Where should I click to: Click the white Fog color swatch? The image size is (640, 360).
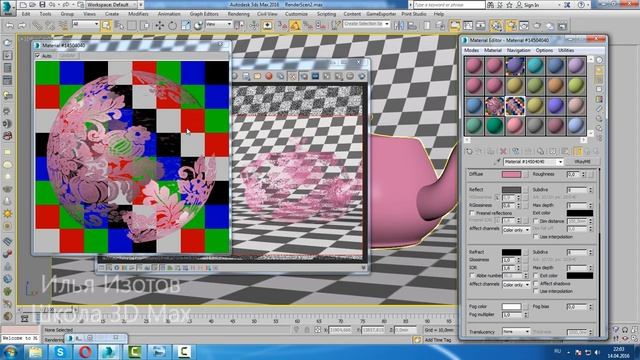click(x=511, y=307)
